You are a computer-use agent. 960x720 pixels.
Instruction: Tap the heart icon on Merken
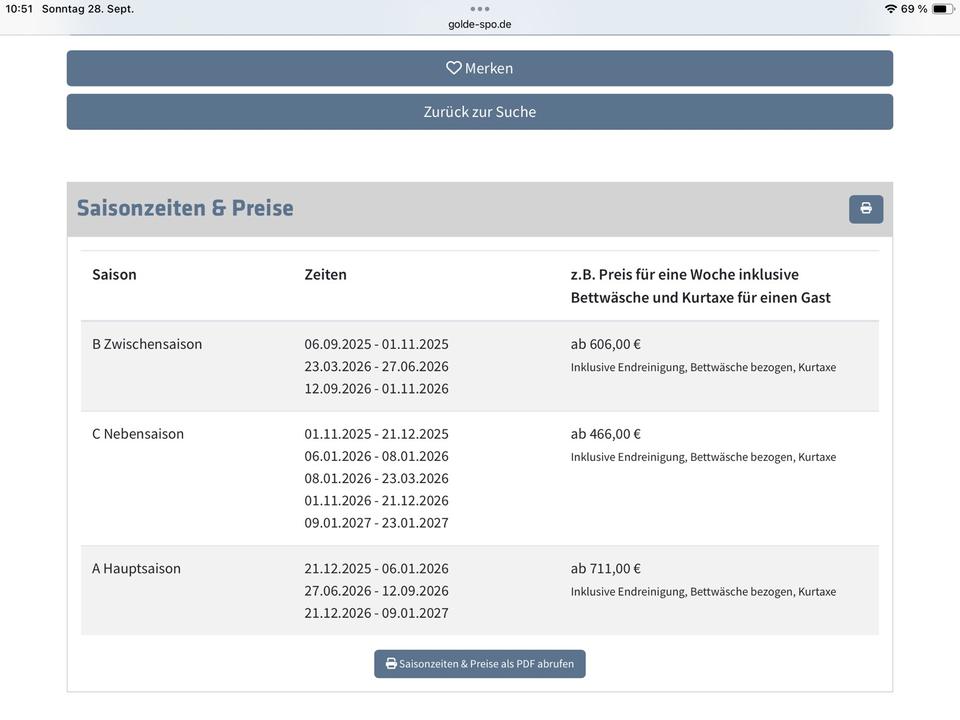click(x=454, y=68)
